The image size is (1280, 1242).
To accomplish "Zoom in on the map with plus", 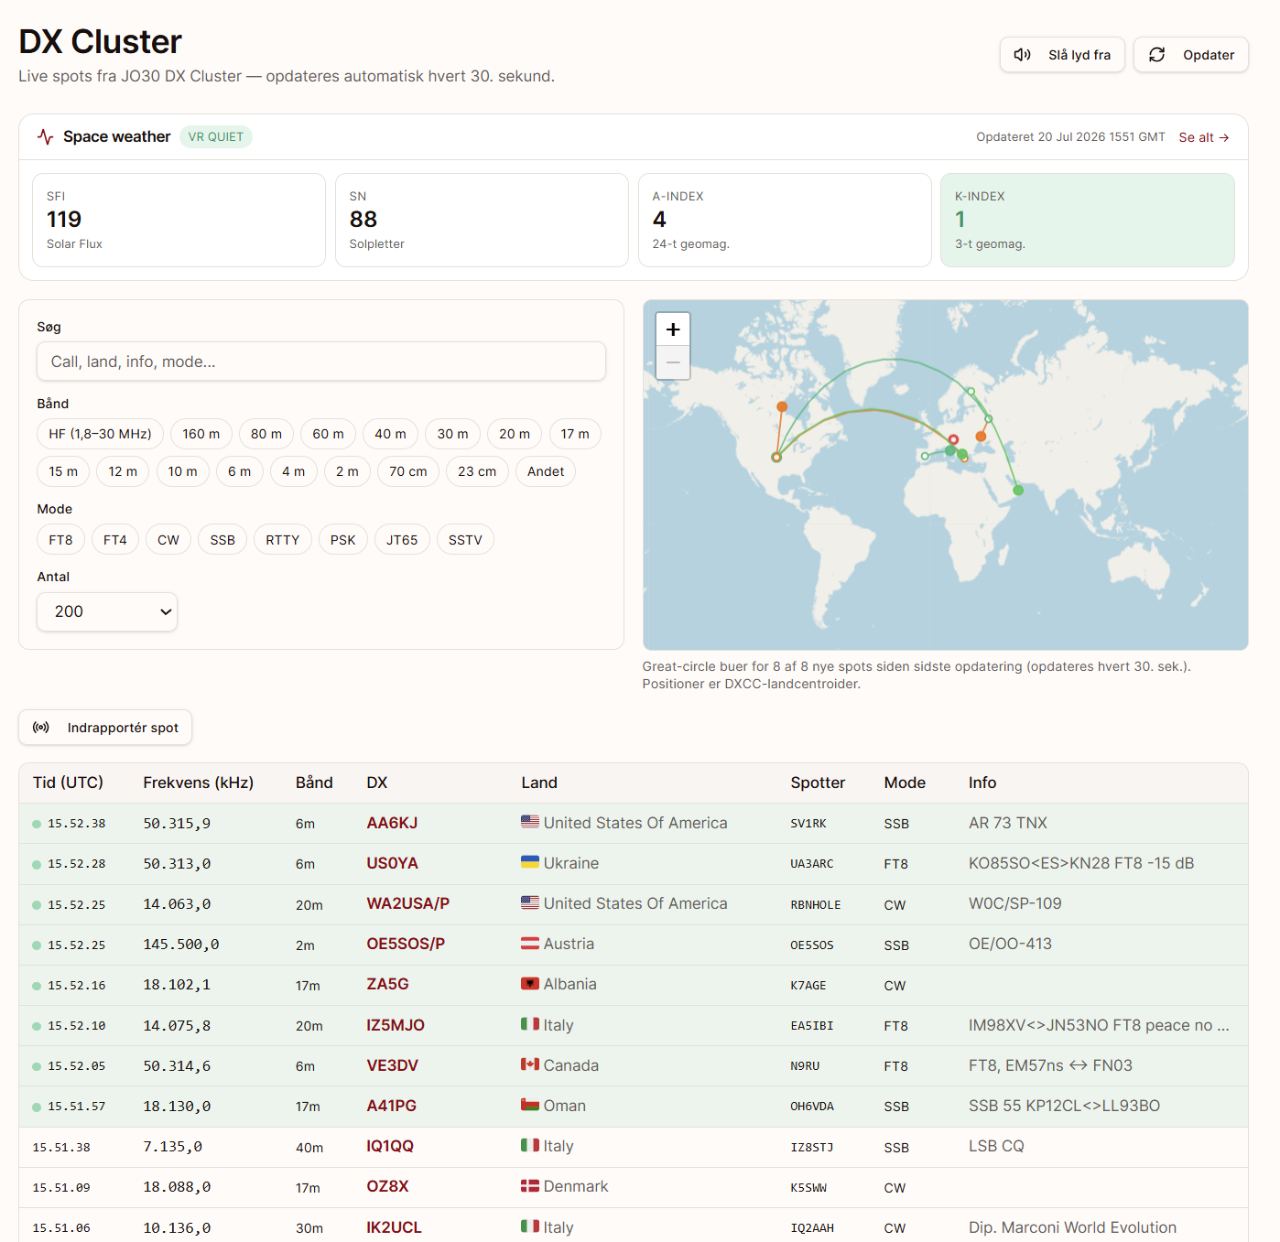I will click(x=673, y=329).
